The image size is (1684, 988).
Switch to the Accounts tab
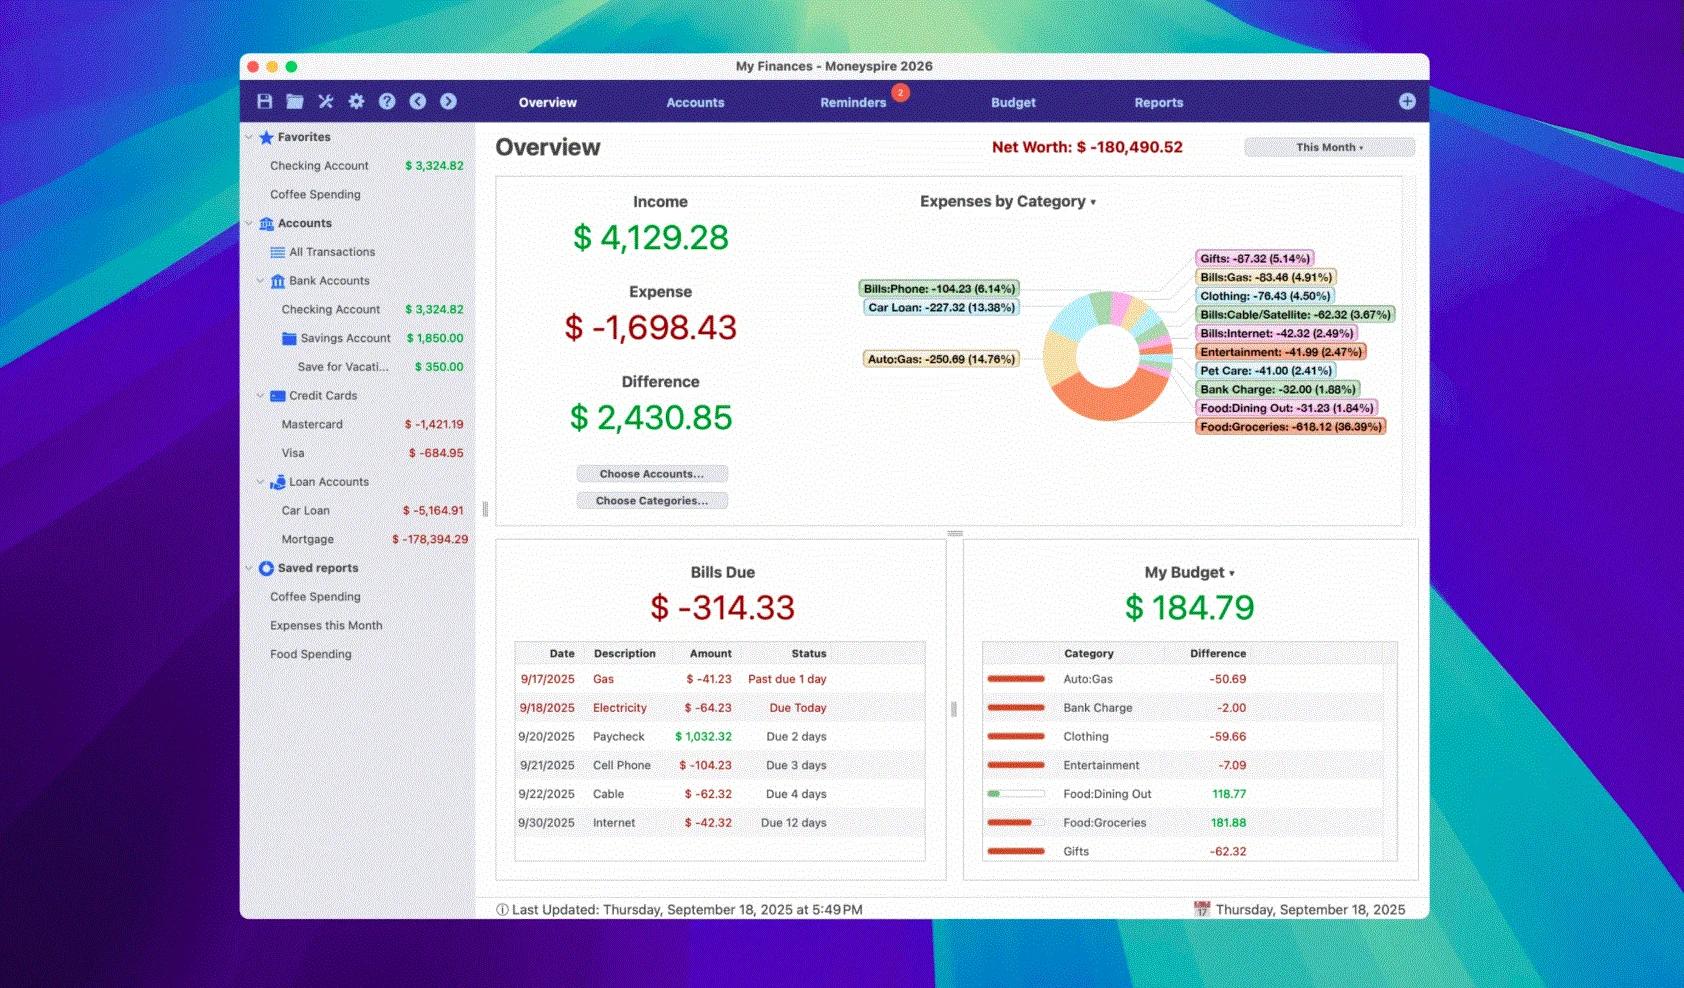695,102
